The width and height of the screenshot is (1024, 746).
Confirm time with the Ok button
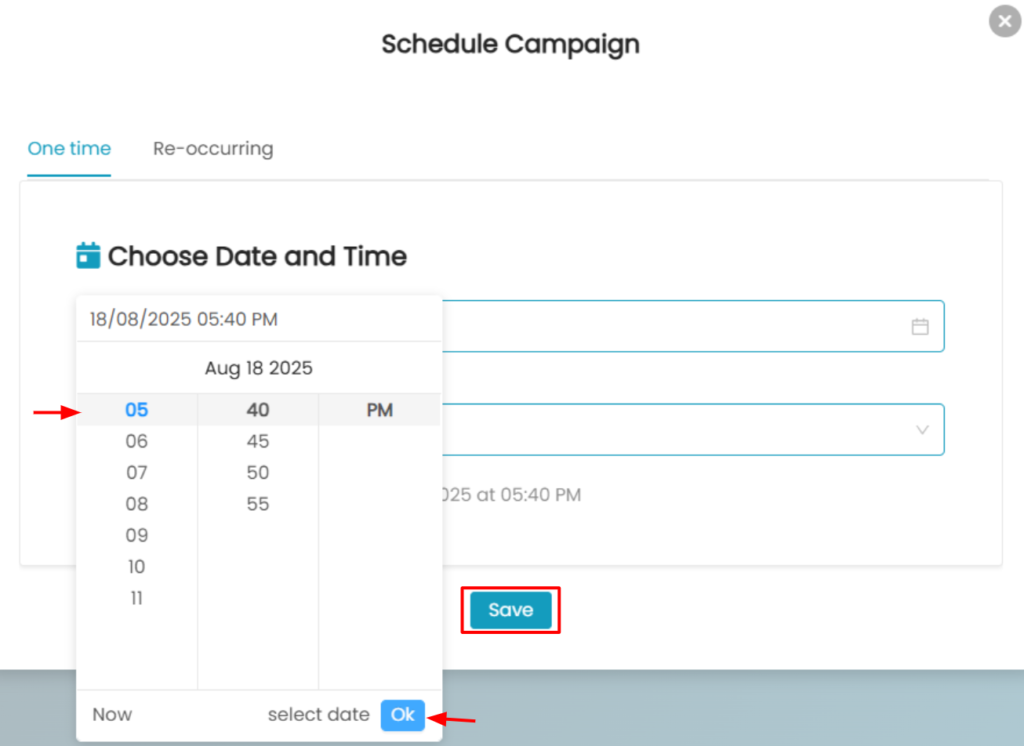point(403,714)
